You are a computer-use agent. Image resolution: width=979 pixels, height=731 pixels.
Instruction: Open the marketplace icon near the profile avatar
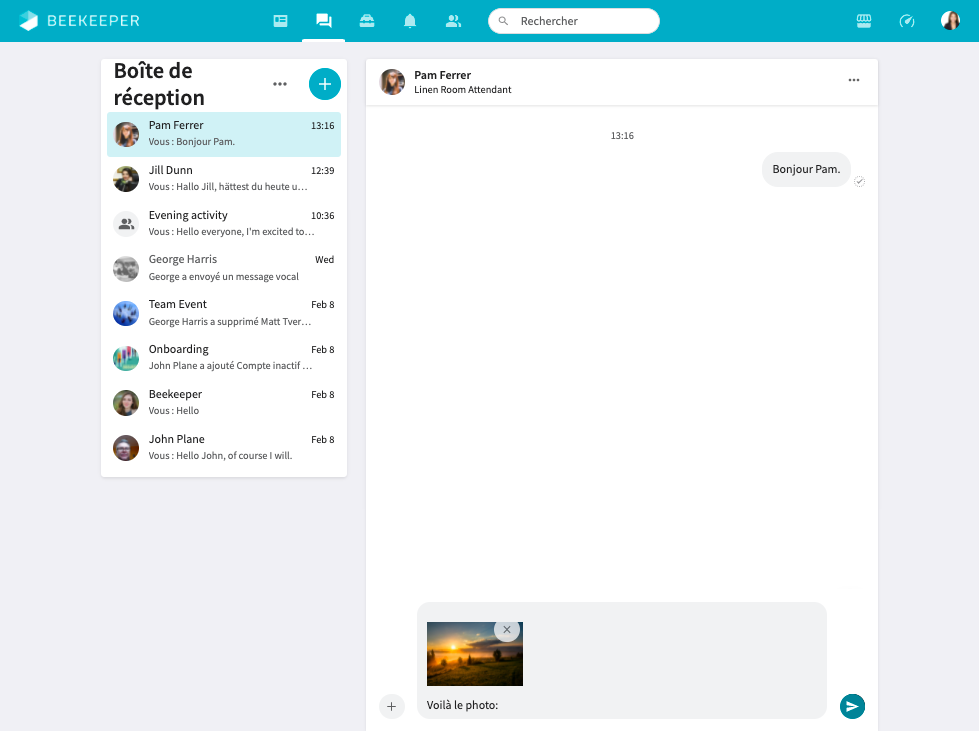coord(862,20)
